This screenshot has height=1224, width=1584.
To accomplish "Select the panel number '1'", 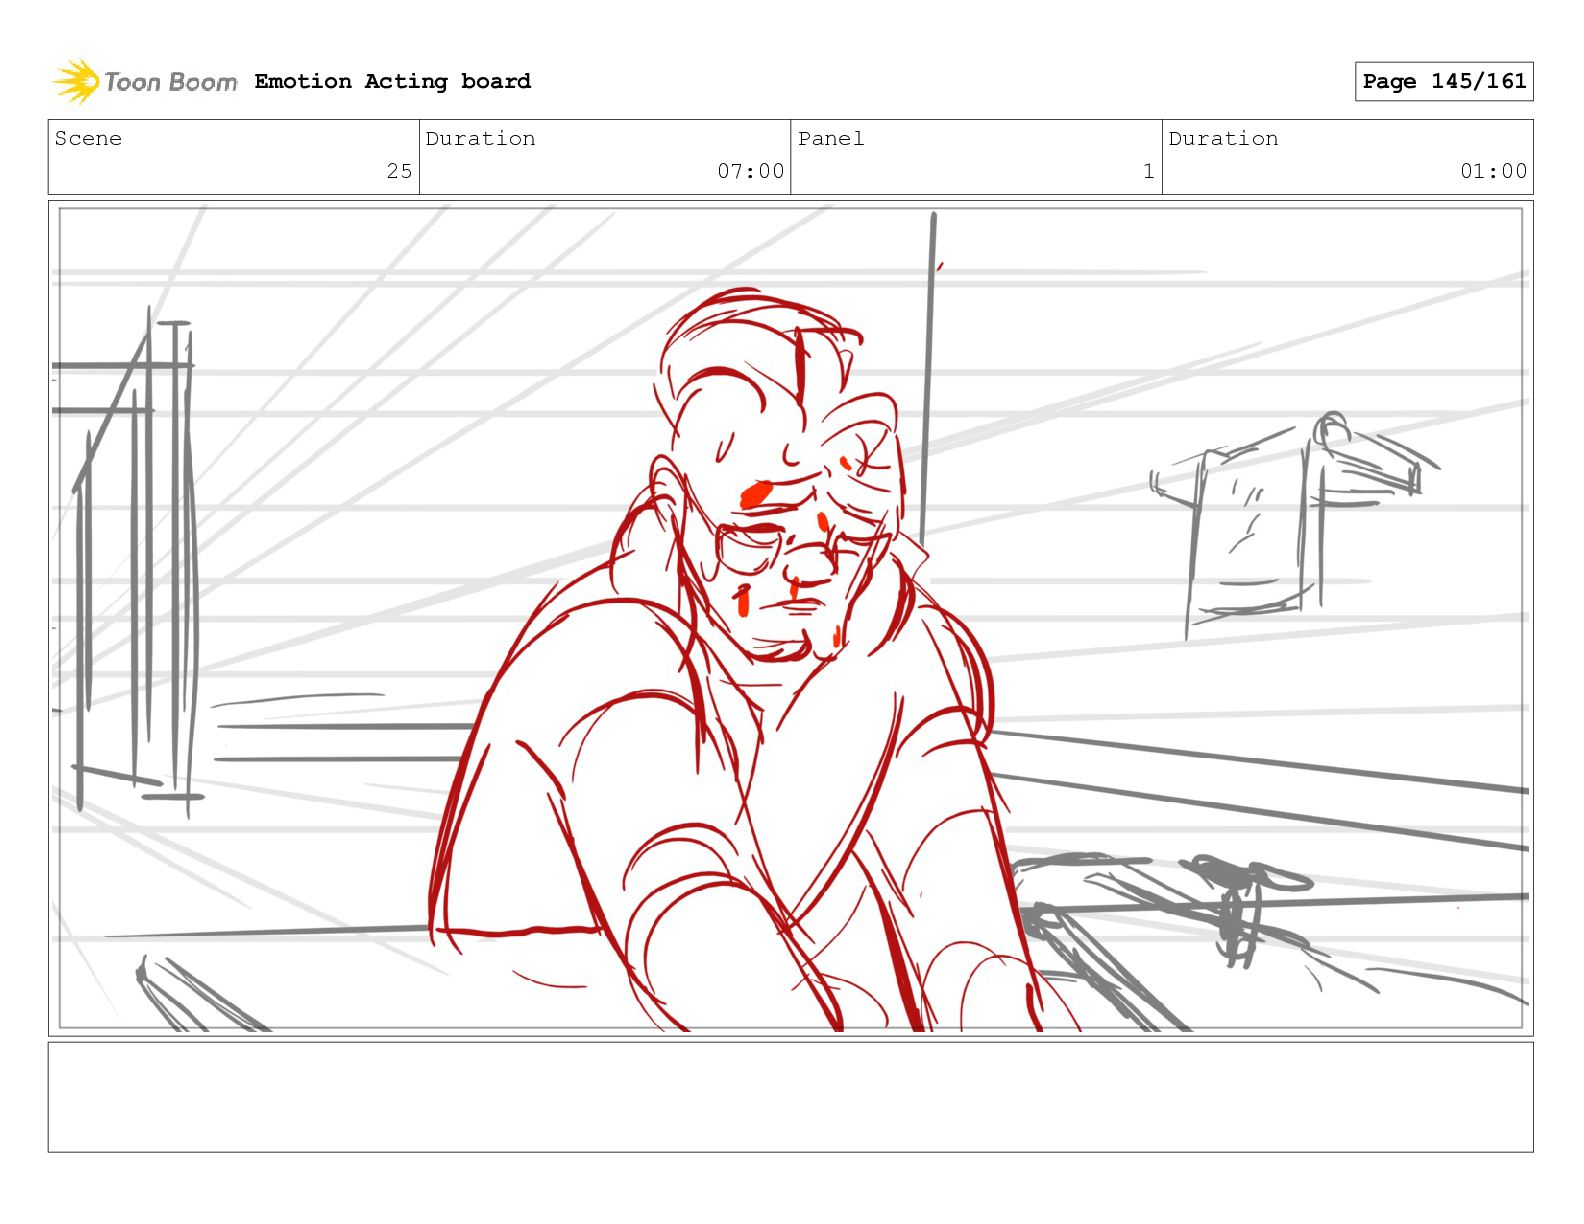I will click(1148, 171).
